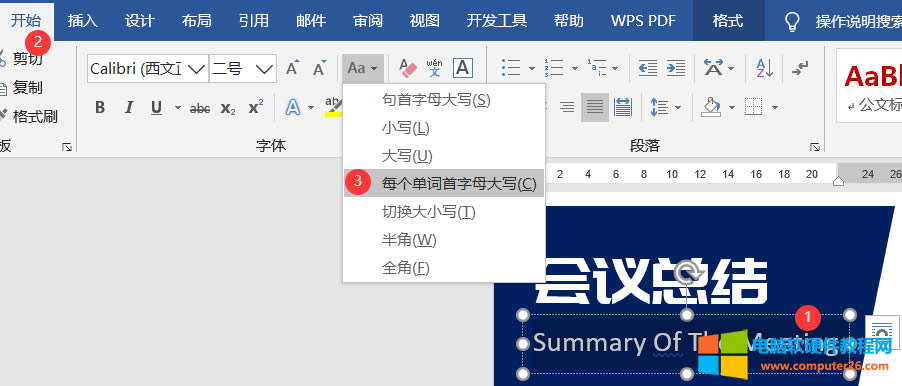Choose 半角(W) half-width option
The image size is (902, 386).
coord(444,239)
